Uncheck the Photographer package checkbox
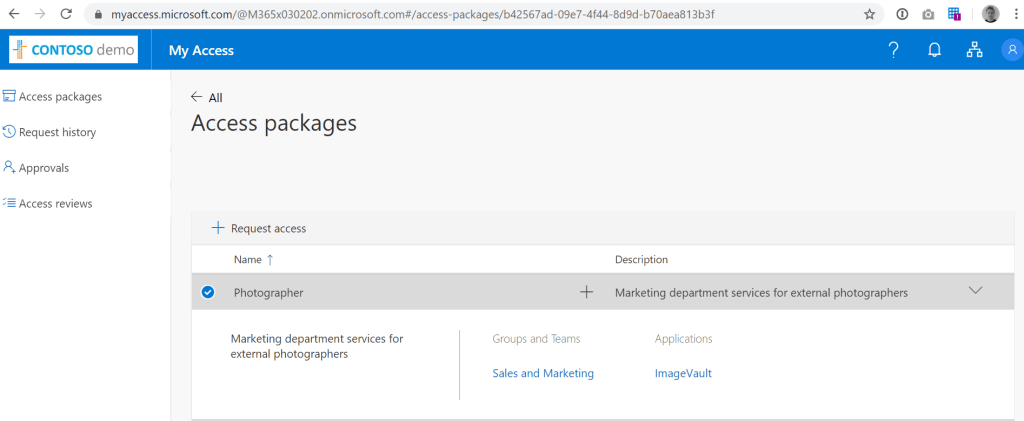This screenshot has height=421, width=1024. click(208, 292)
